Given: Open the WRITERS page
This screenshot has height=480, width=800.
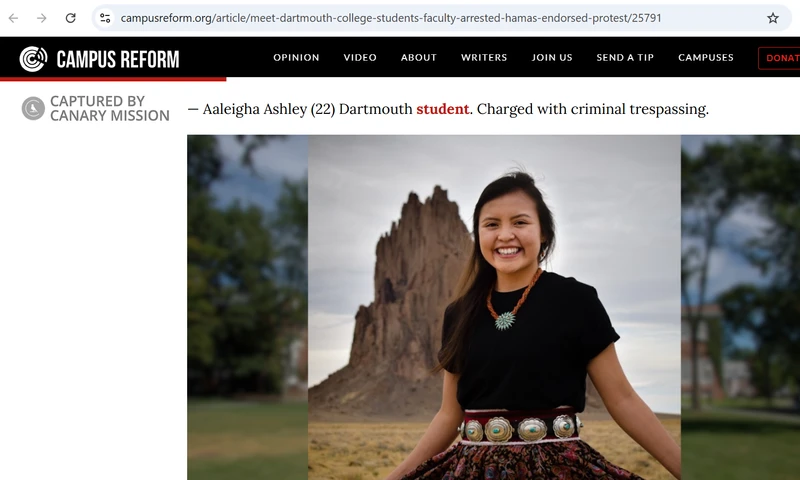Looking at the screenshot, I should coord(484,58).
